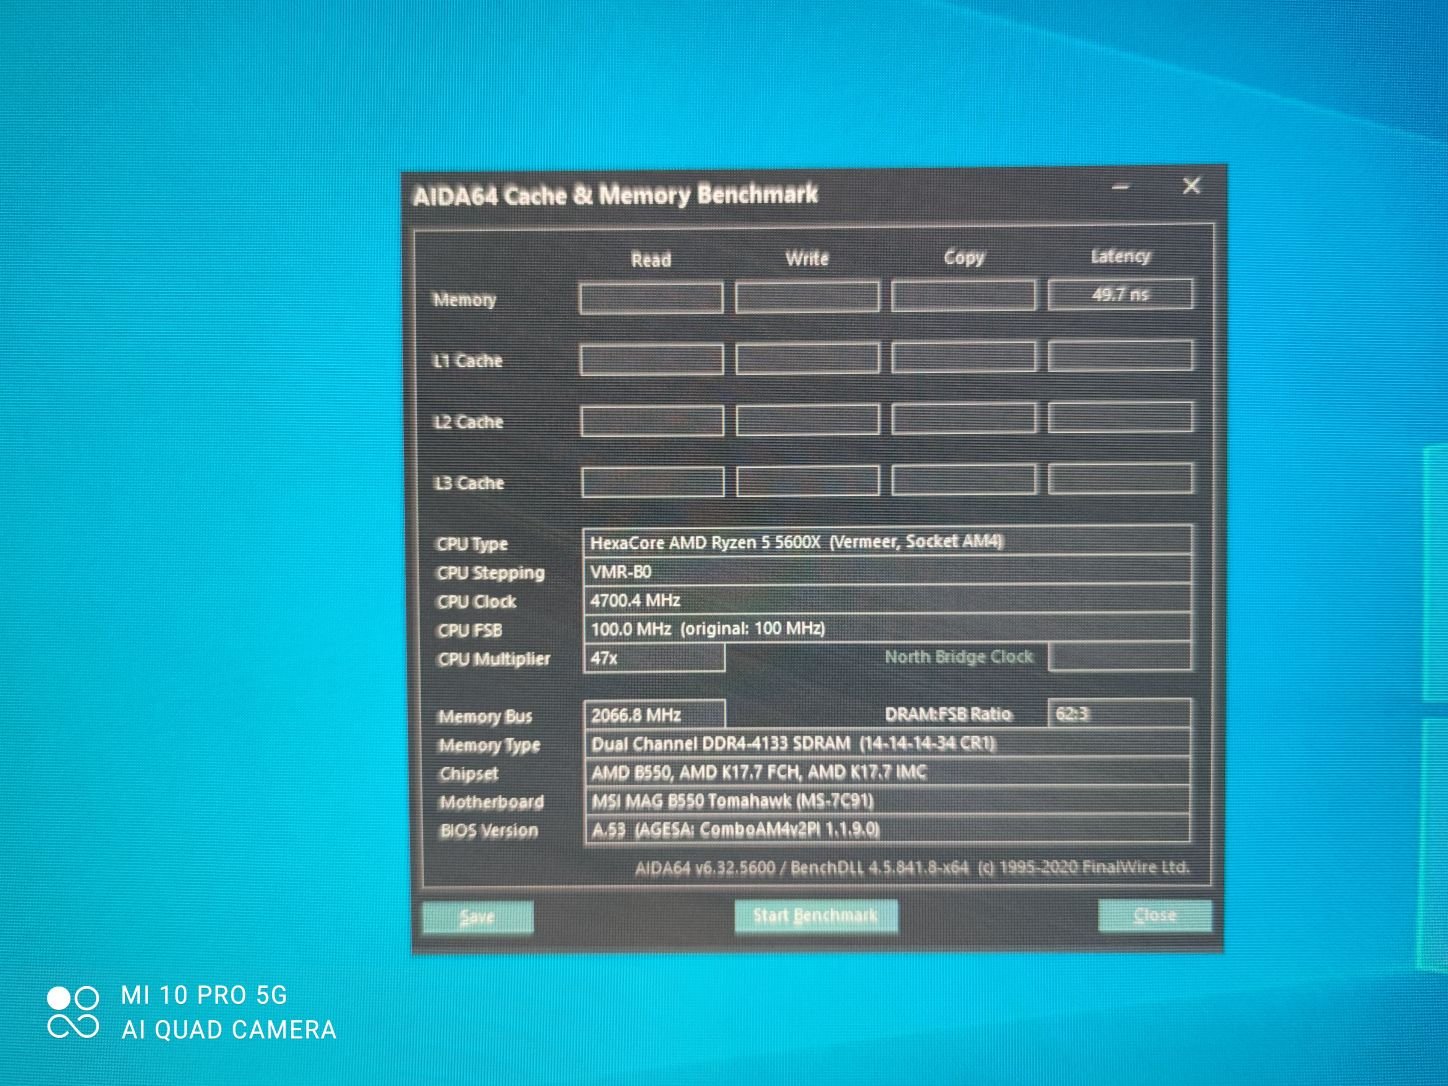Click the AIDA64 version footer text
The width and height of the screenshot is (1448, 1086).
pos(912,867)
